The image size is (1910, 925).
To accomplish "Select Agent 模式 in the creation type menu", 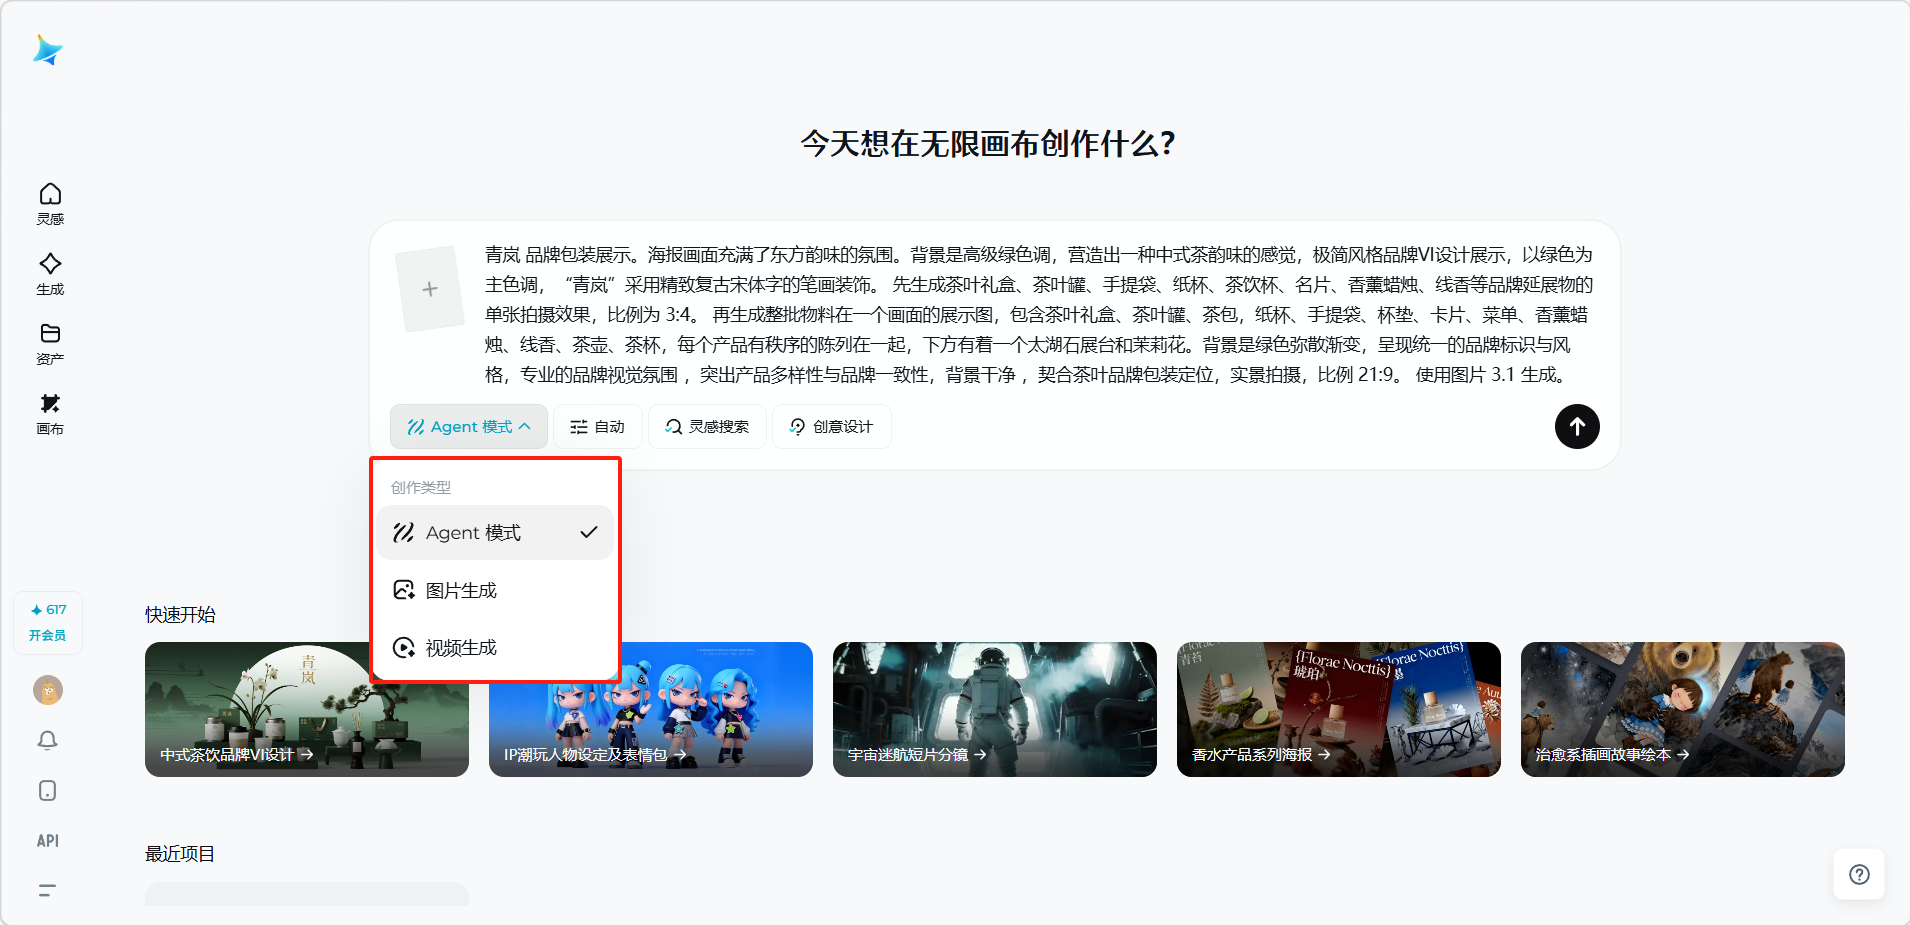I will pos(495,533).
